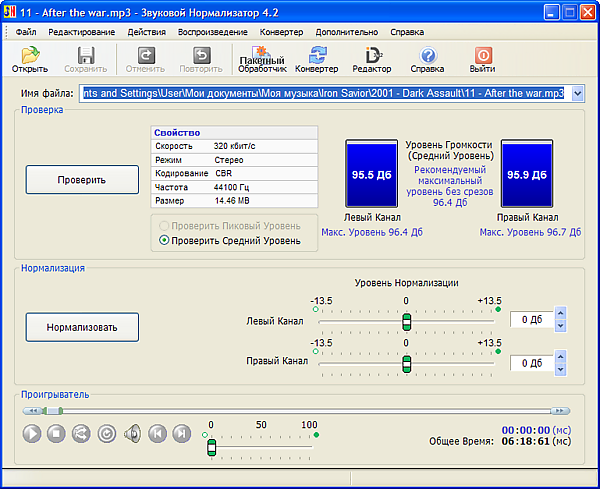Viewport: 600px width, 489px height.
Task: Click the Нормализовать button
Action: point(82,327)
